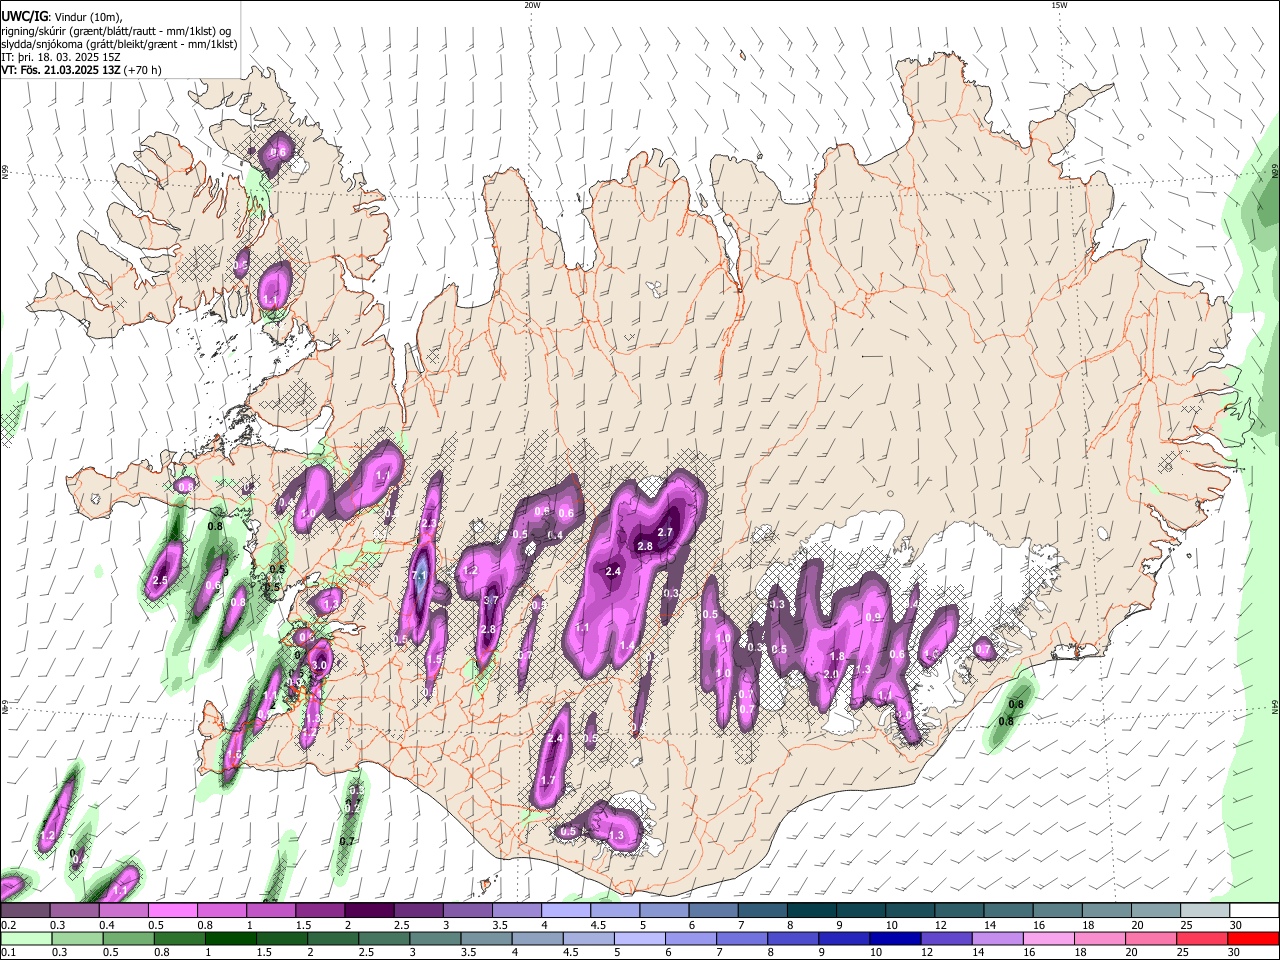Viewport: 1280px width, 960px height.
Task: Click the 'VT: Fös. 21.03.2025 13Z (+70 h)' line
Action: pyautogui.click(x=80, y=70)
